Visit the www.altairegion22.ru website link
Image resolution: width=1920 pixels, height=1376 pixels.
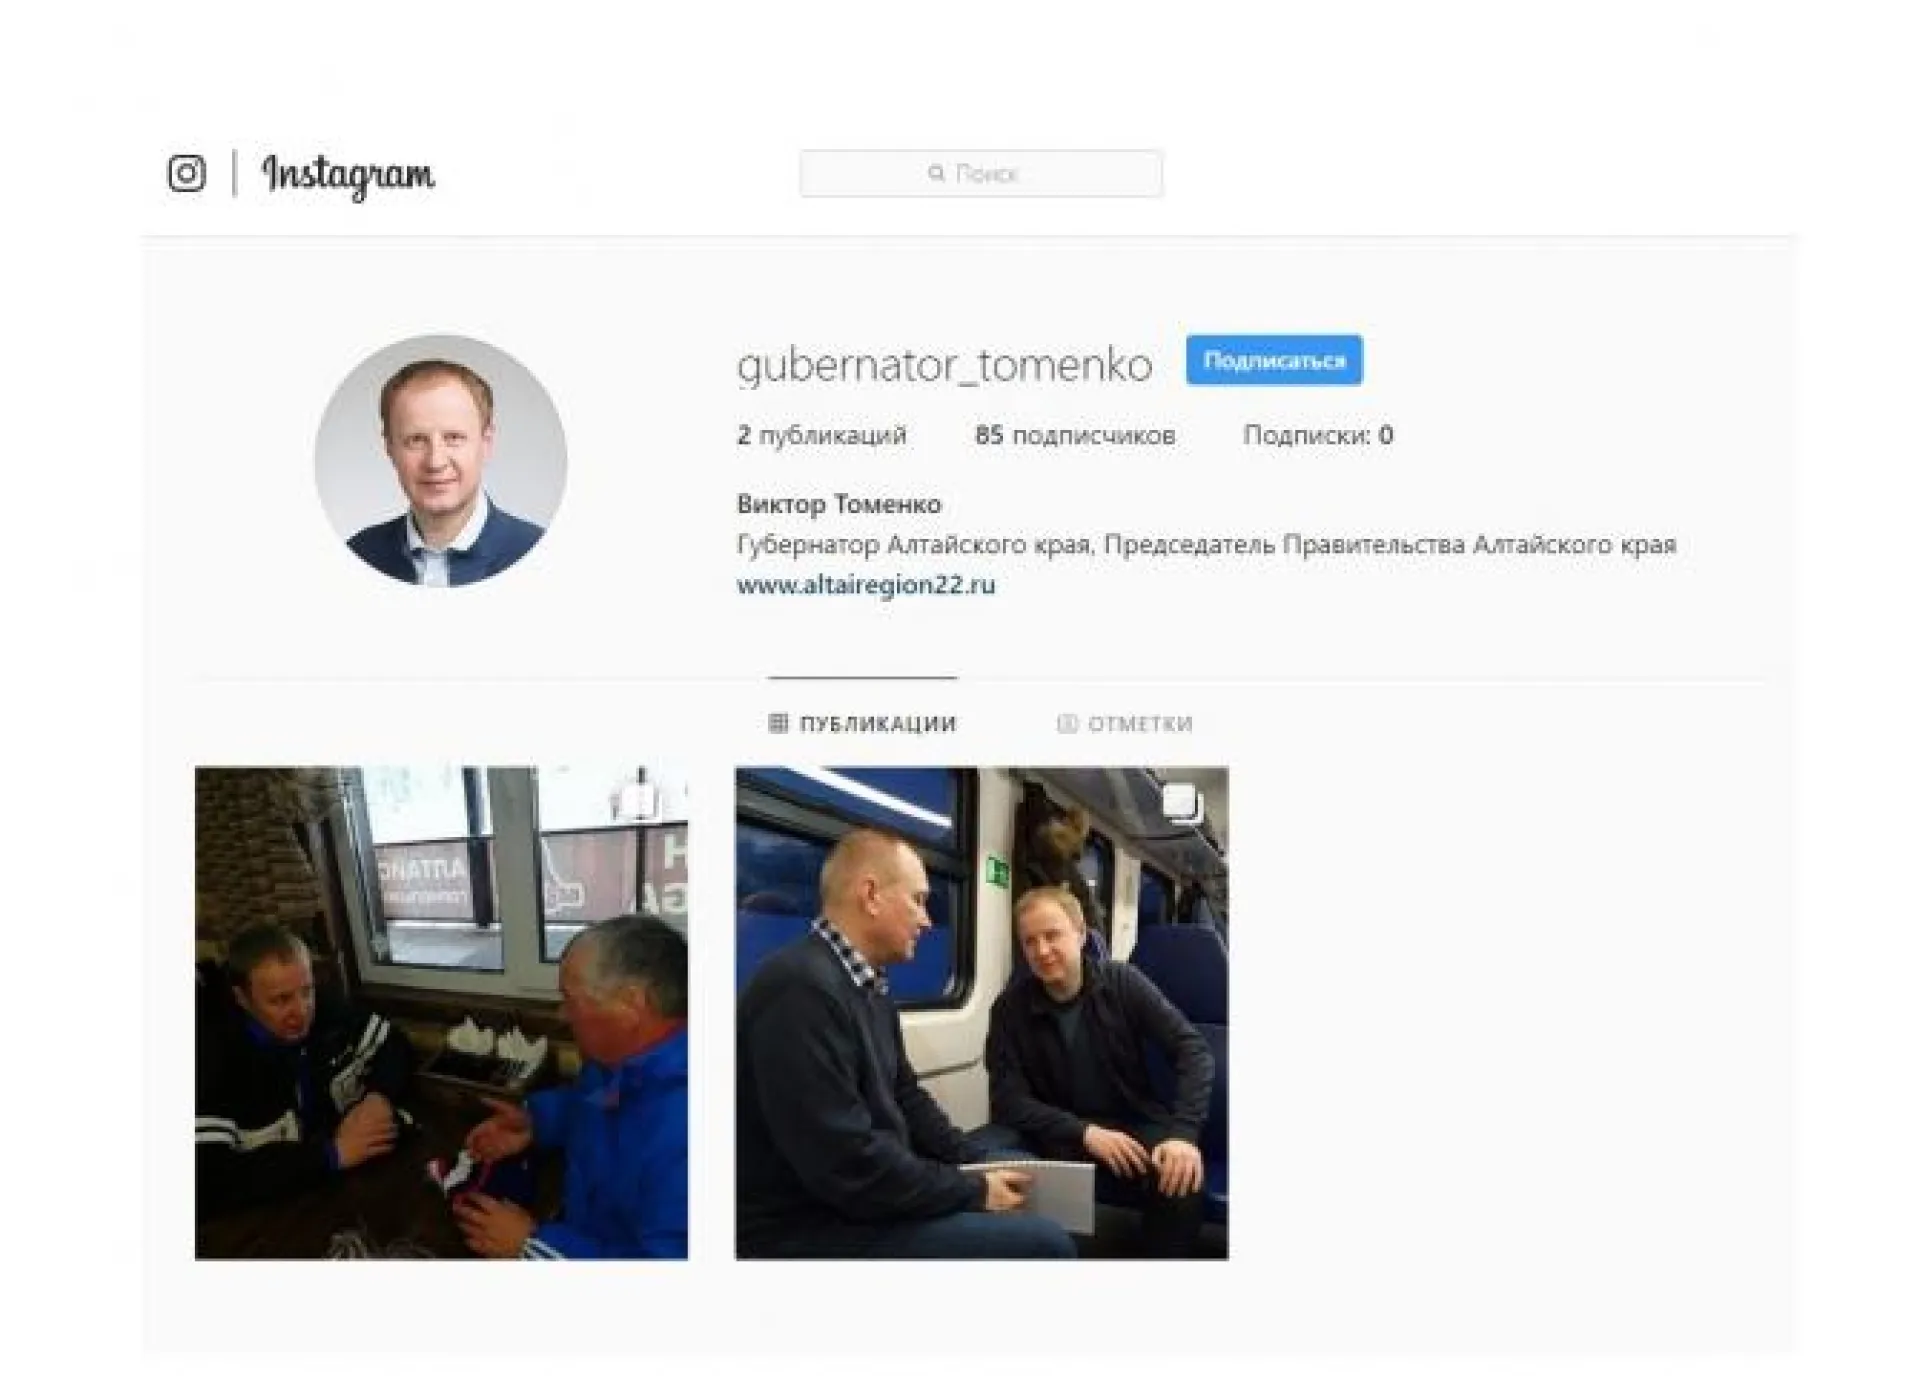866,585
